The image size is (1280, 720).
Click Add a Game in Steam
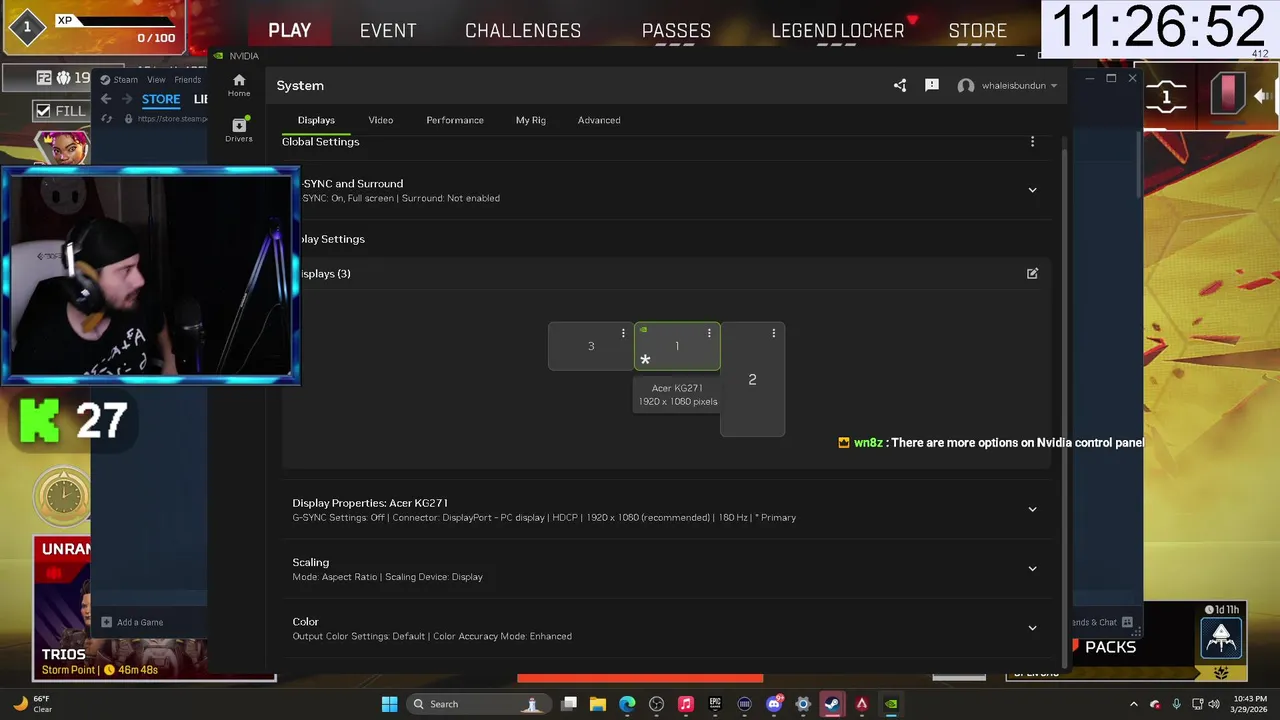coord(132,622)
